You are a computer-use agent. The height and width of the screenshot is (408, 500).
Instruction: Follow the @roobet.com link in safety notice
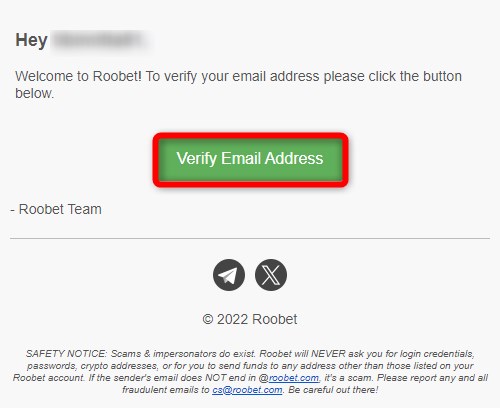point(294,378)
